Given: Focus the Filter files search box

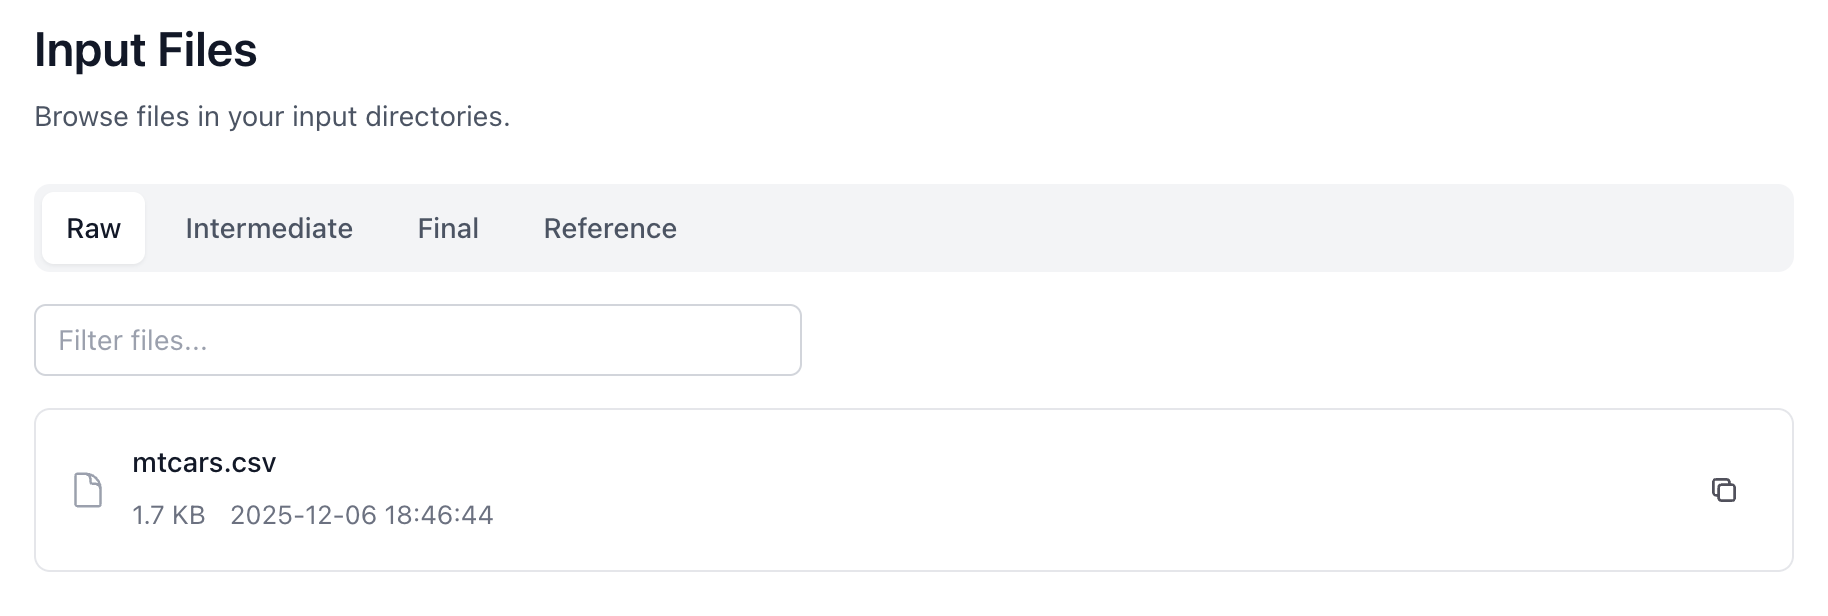Looking at the screenshot, I should pyautogui.click(x=417, y=340).
